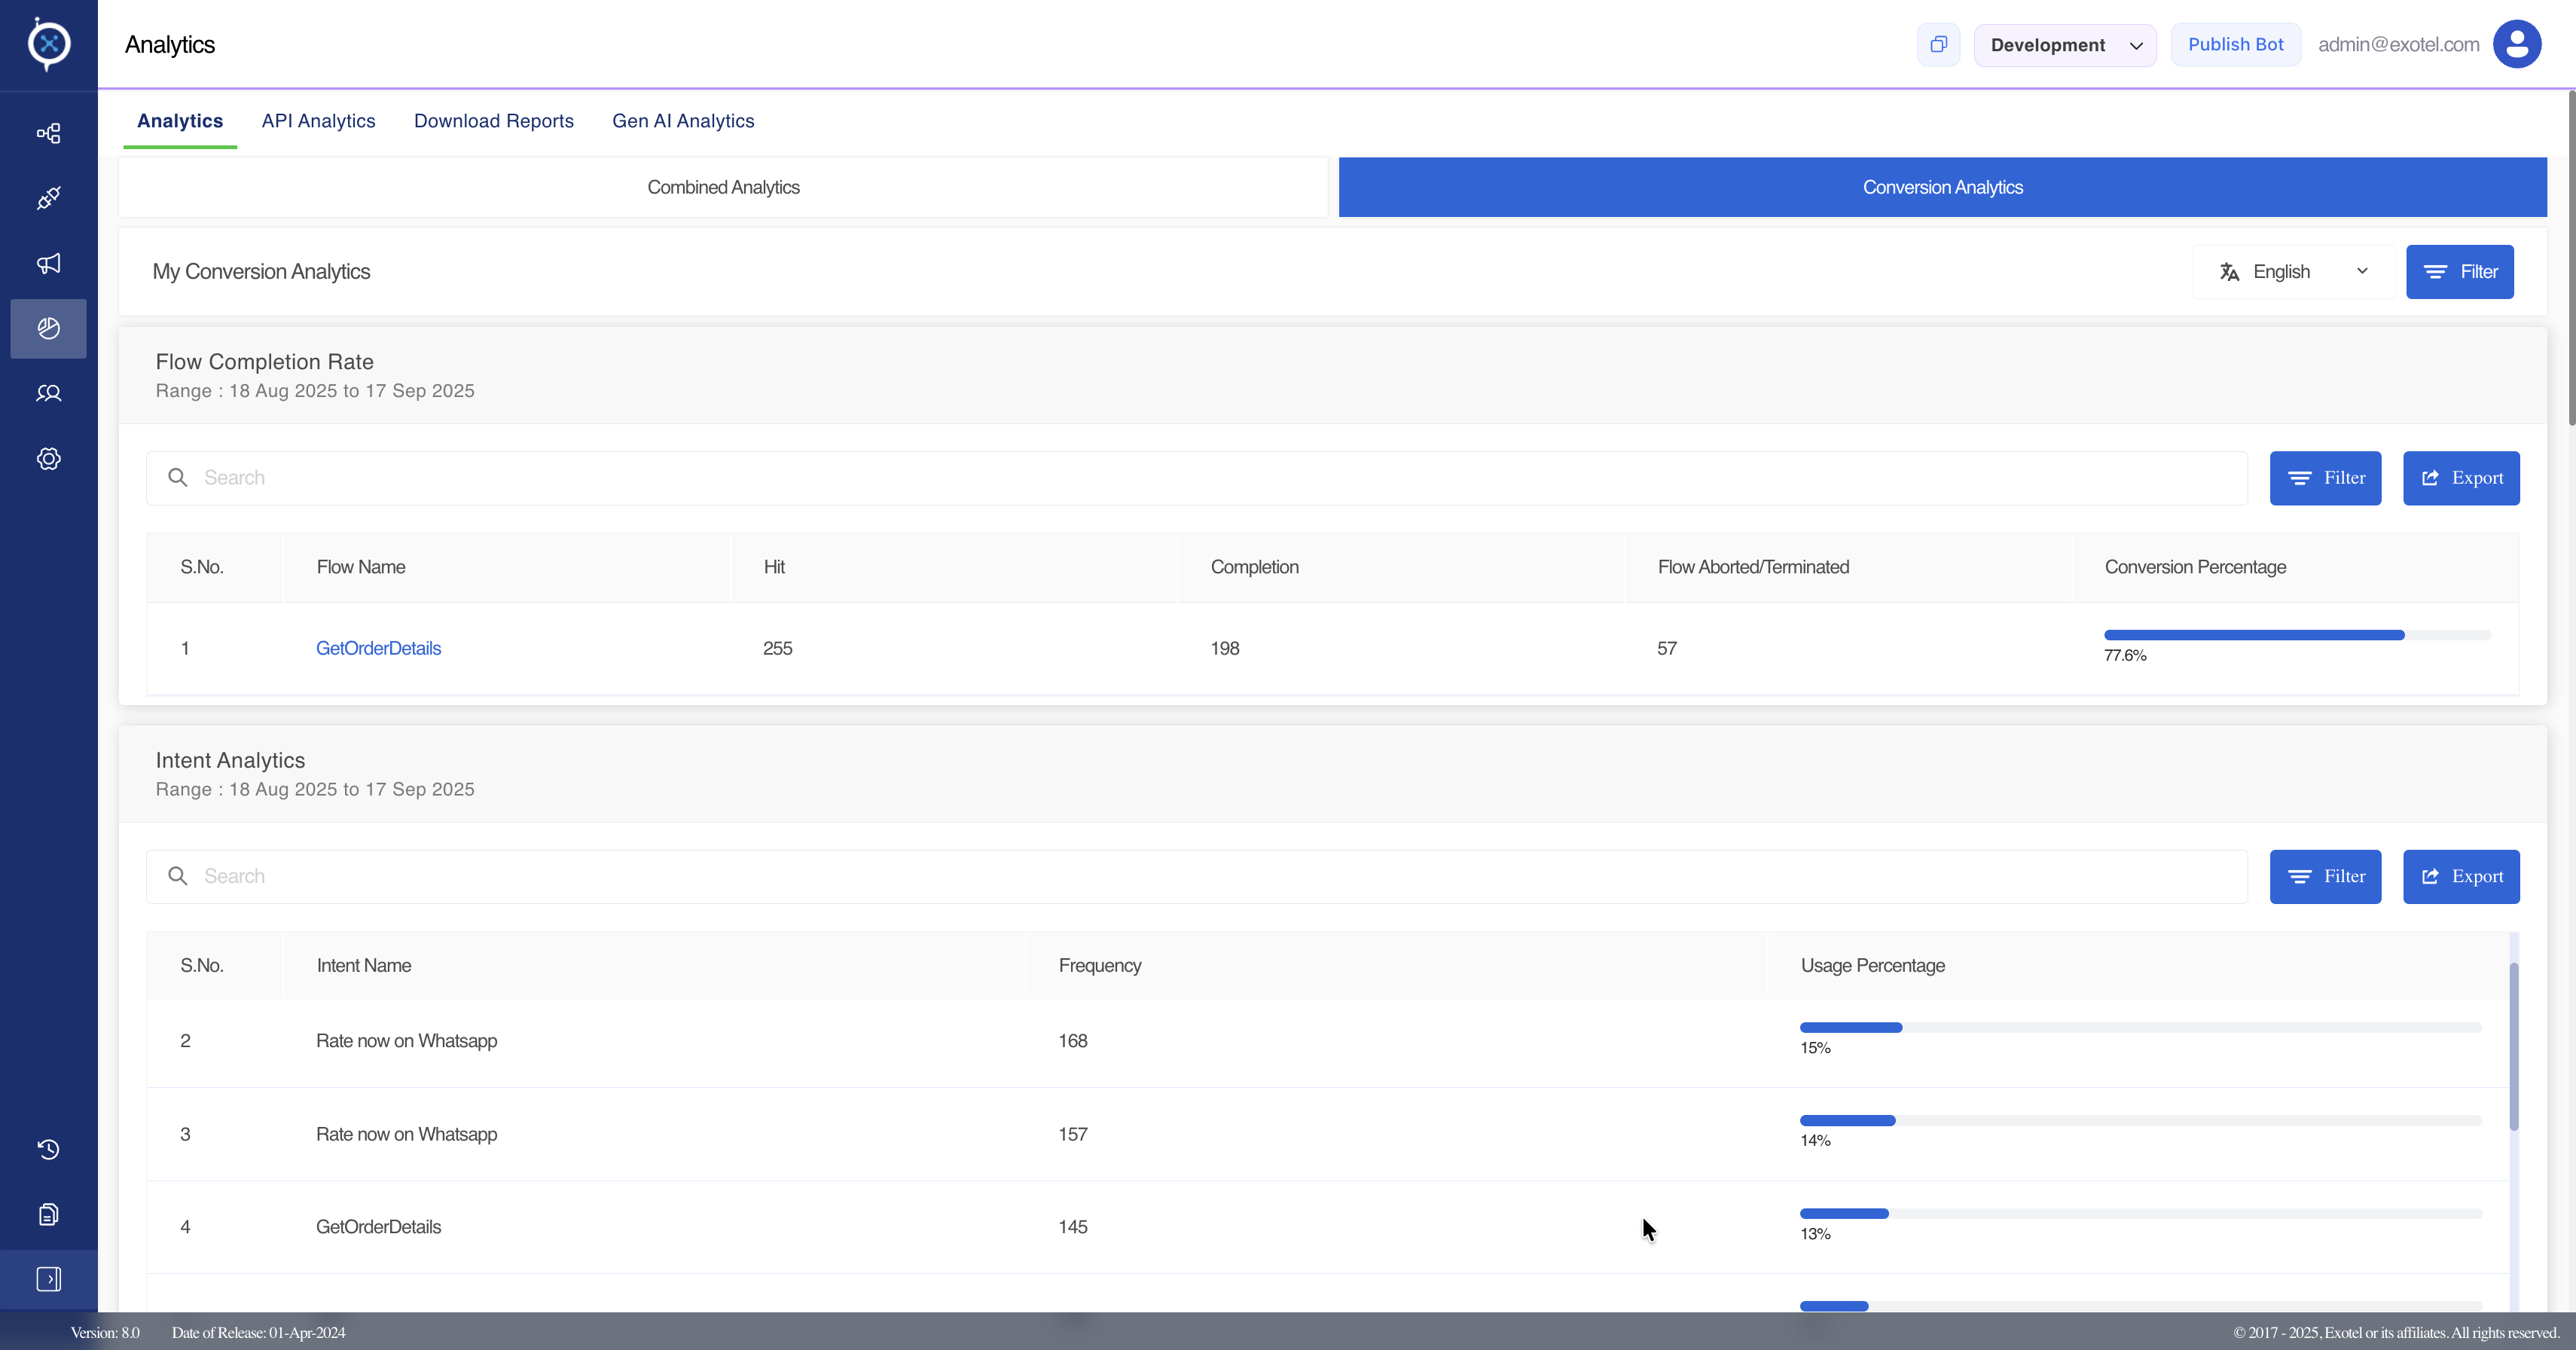Click the GetOrderDetails conversion percentage bar
The image size is (2576, 1350).
pyautogui.click(x=2296, y=635)
